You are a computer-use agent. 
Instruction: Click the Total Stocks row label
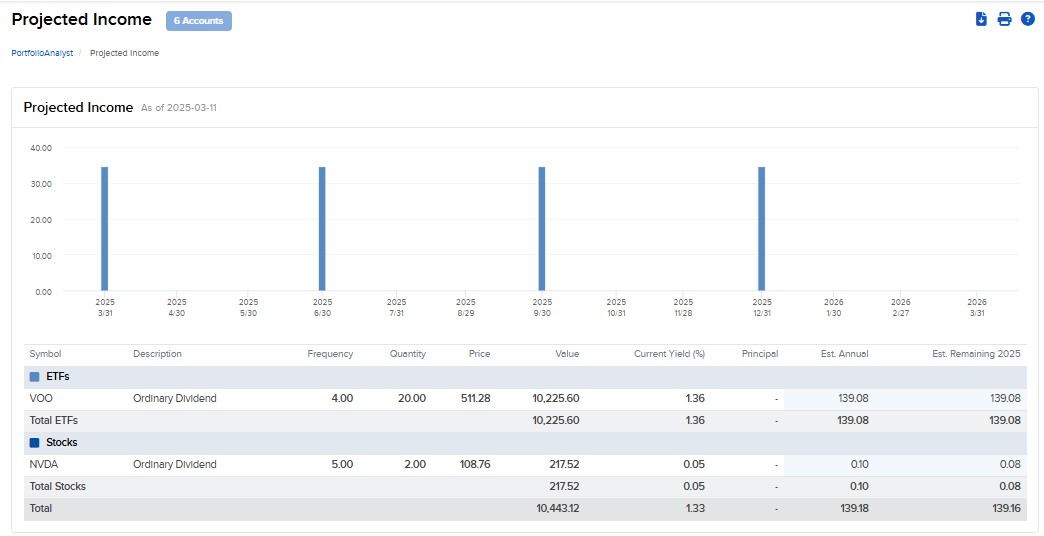coord(57,487)
